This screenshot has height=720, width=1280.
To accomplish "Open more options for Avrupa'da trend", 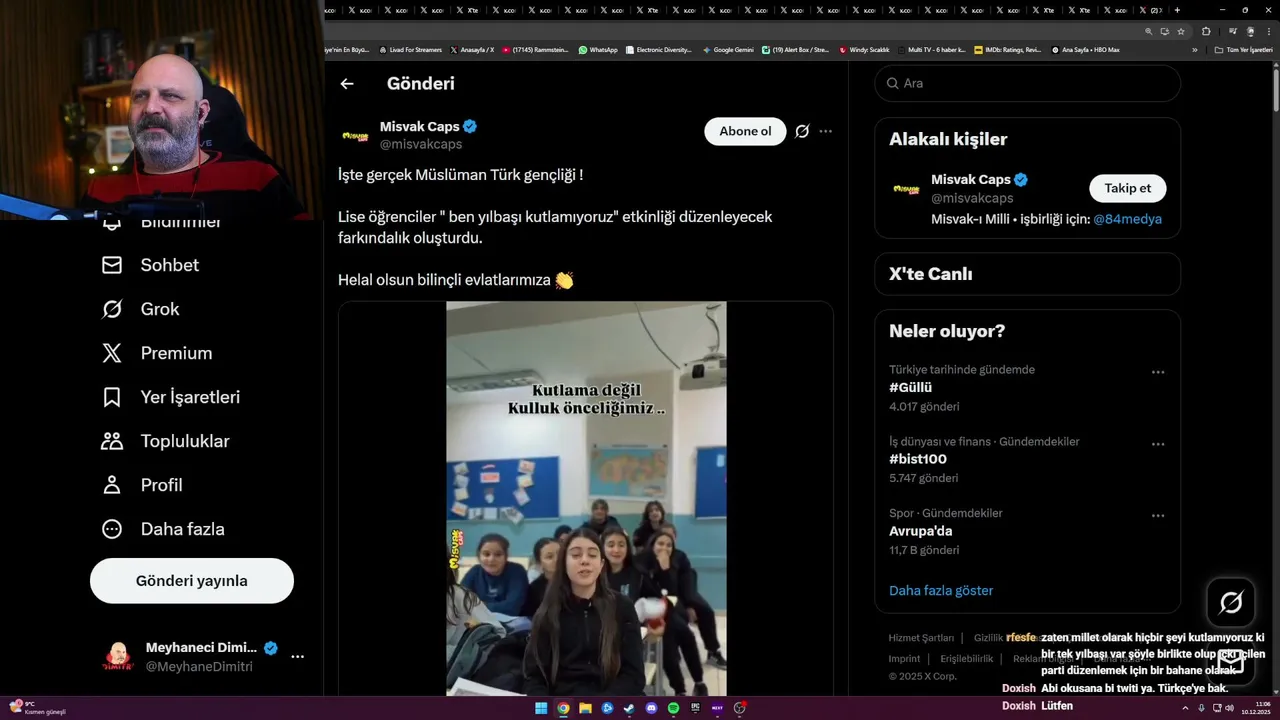I will [x=1158, y=516].
